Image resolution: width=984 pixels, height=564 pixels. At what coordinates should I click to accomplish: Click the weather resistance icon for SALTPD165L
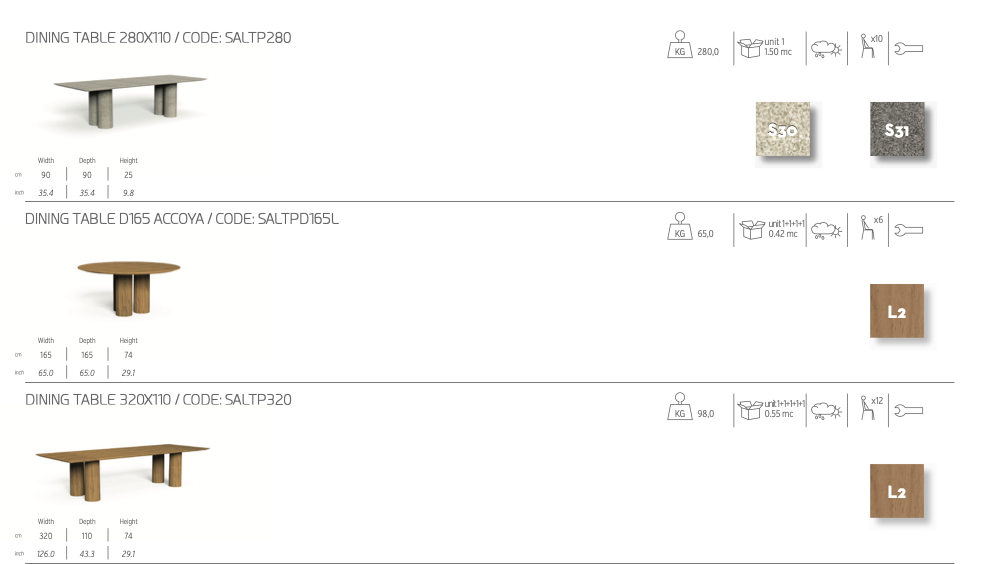click(x=824, y=230)
